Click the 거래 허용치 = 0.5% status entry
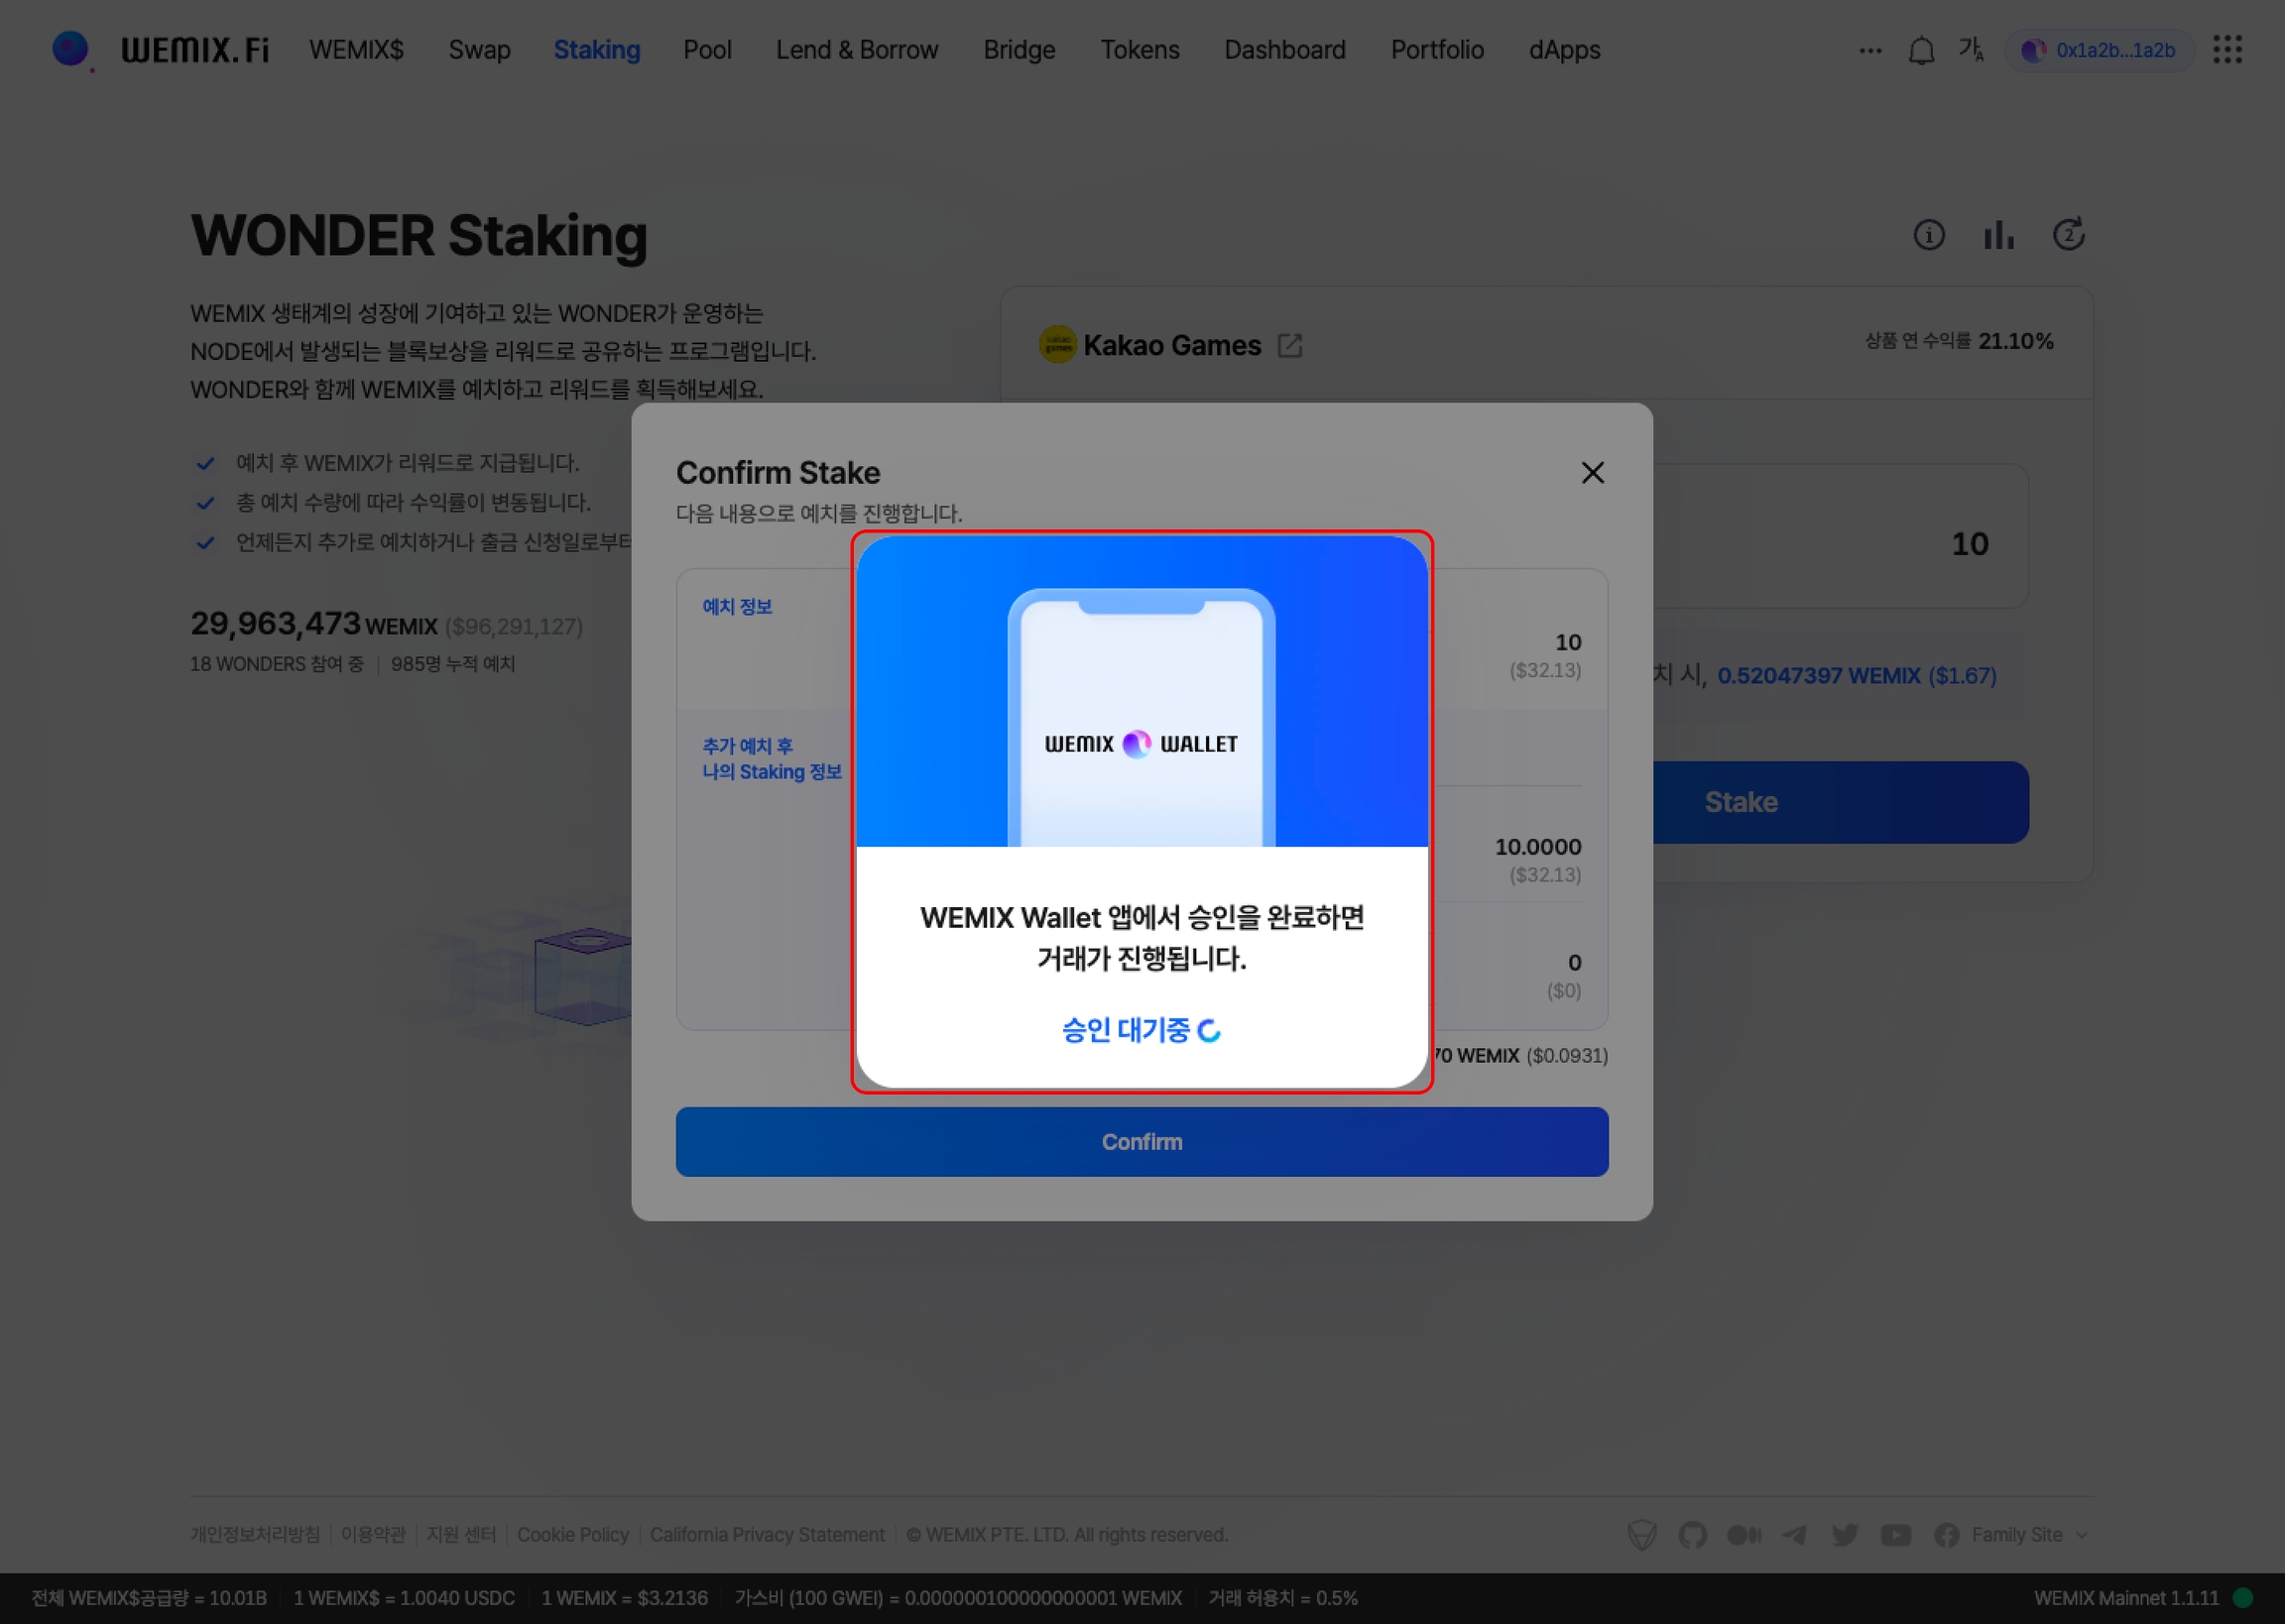Screen dimensions: 2285x1624 click(1283, 1598)
